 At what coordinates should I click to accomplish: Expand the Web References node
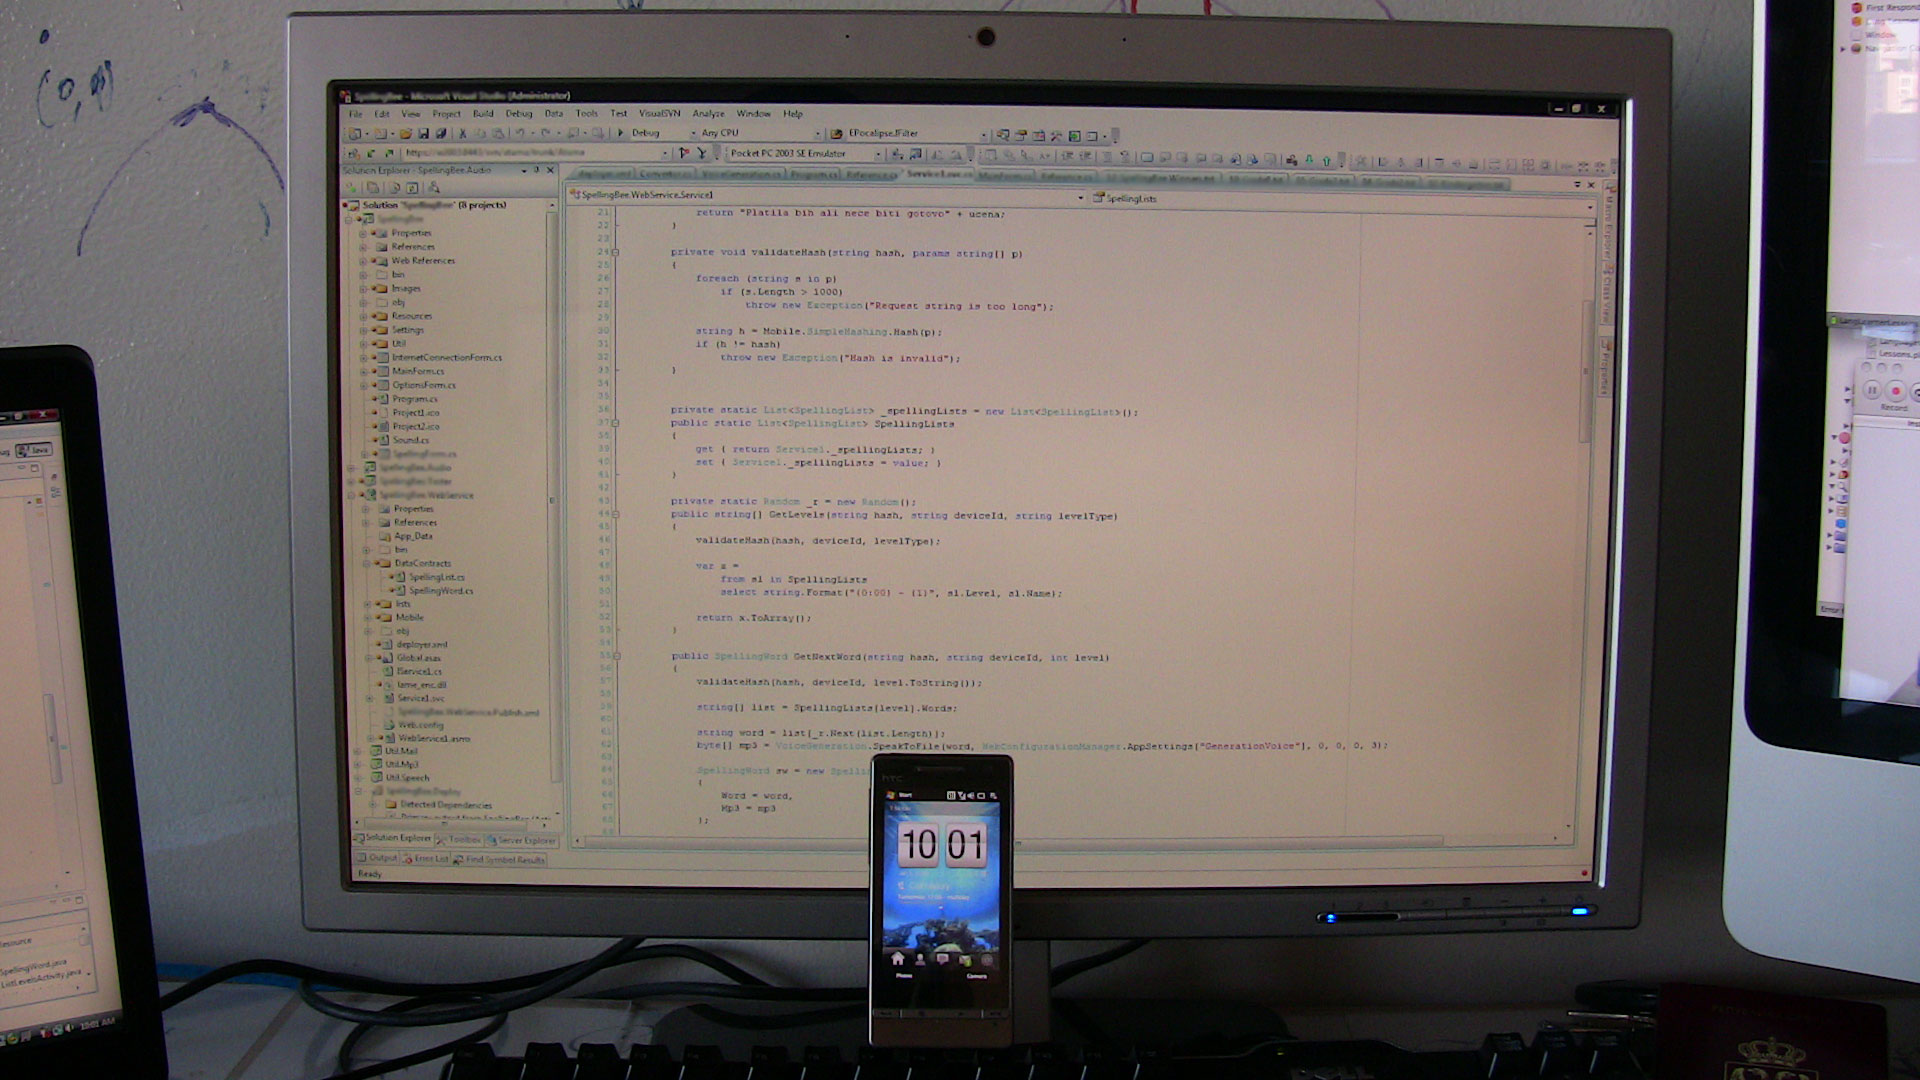point(363,260)
